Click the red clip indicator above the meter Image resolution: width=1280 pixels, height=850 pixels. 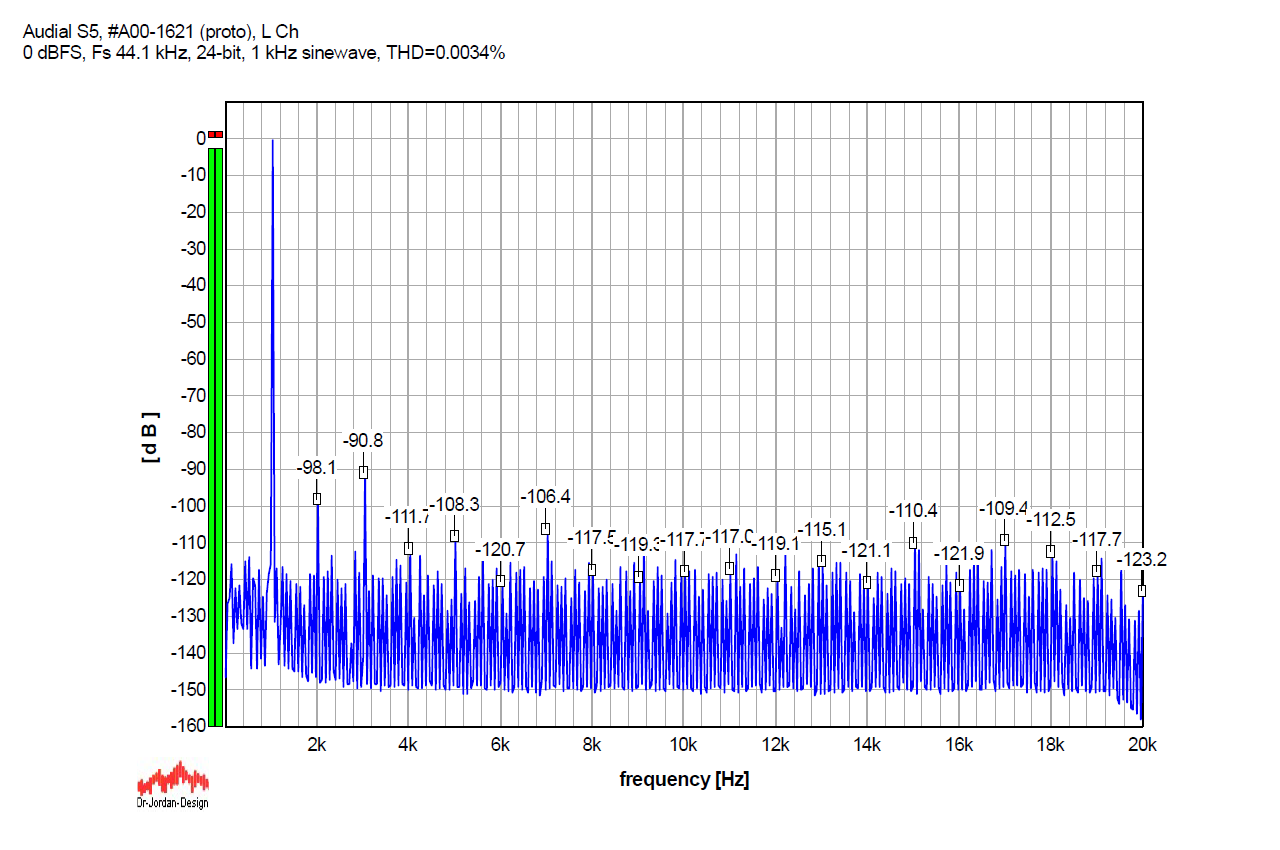216,134
